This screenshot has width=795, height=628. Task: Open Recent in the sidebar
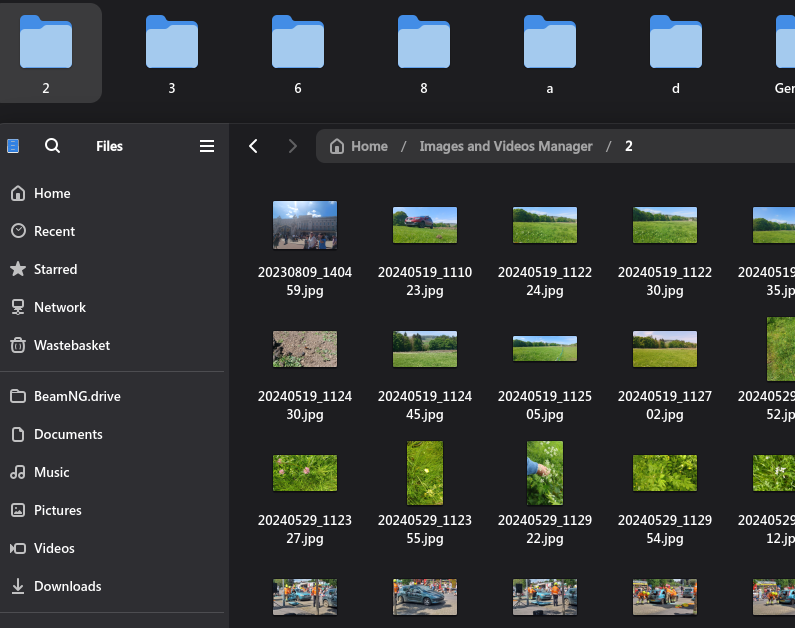pyautogui.click(x=112, y=231)
